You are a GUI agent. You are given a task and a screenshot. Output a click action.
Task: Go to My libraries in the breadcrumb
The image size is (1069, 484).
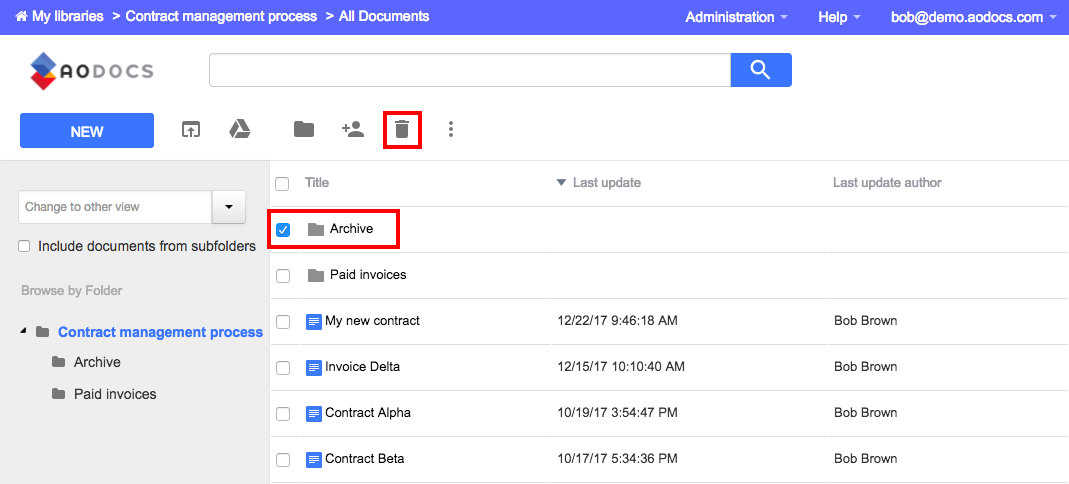(x=67, y=16)
